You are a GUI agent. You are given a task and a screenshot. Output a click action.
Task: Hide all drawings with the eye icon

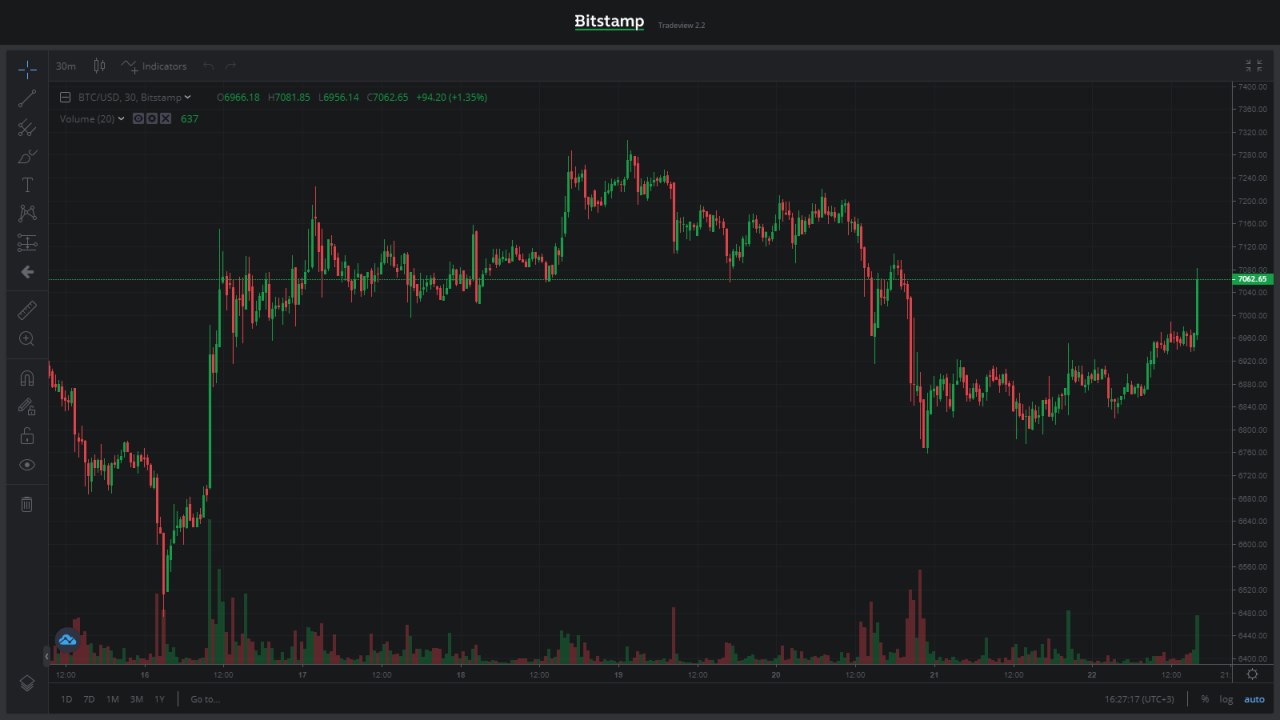coord(27,465)
